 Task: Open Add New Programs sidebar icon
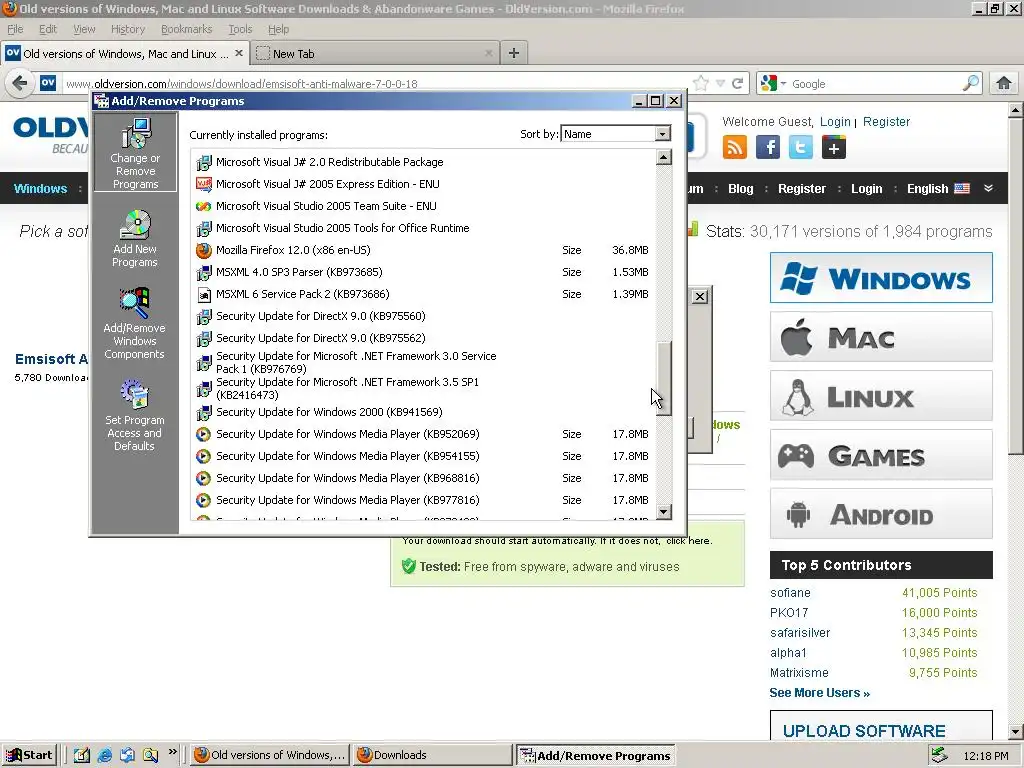[135, 238]
